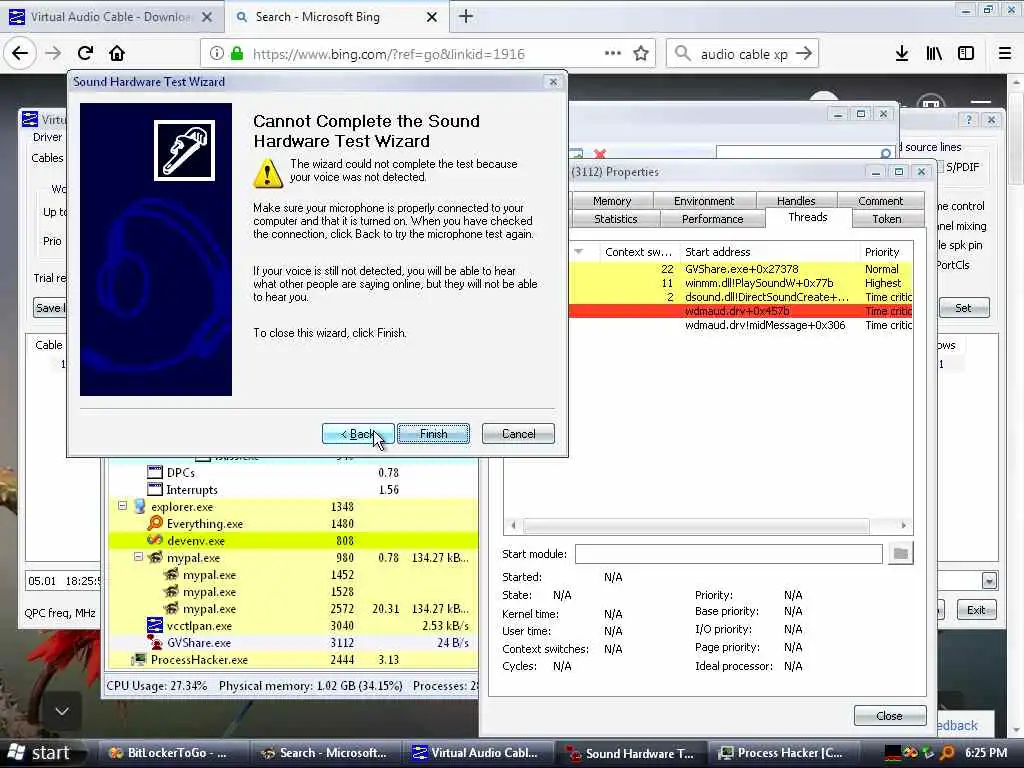Open the VAC panel dropdown arrow

(x=989, y=580)
